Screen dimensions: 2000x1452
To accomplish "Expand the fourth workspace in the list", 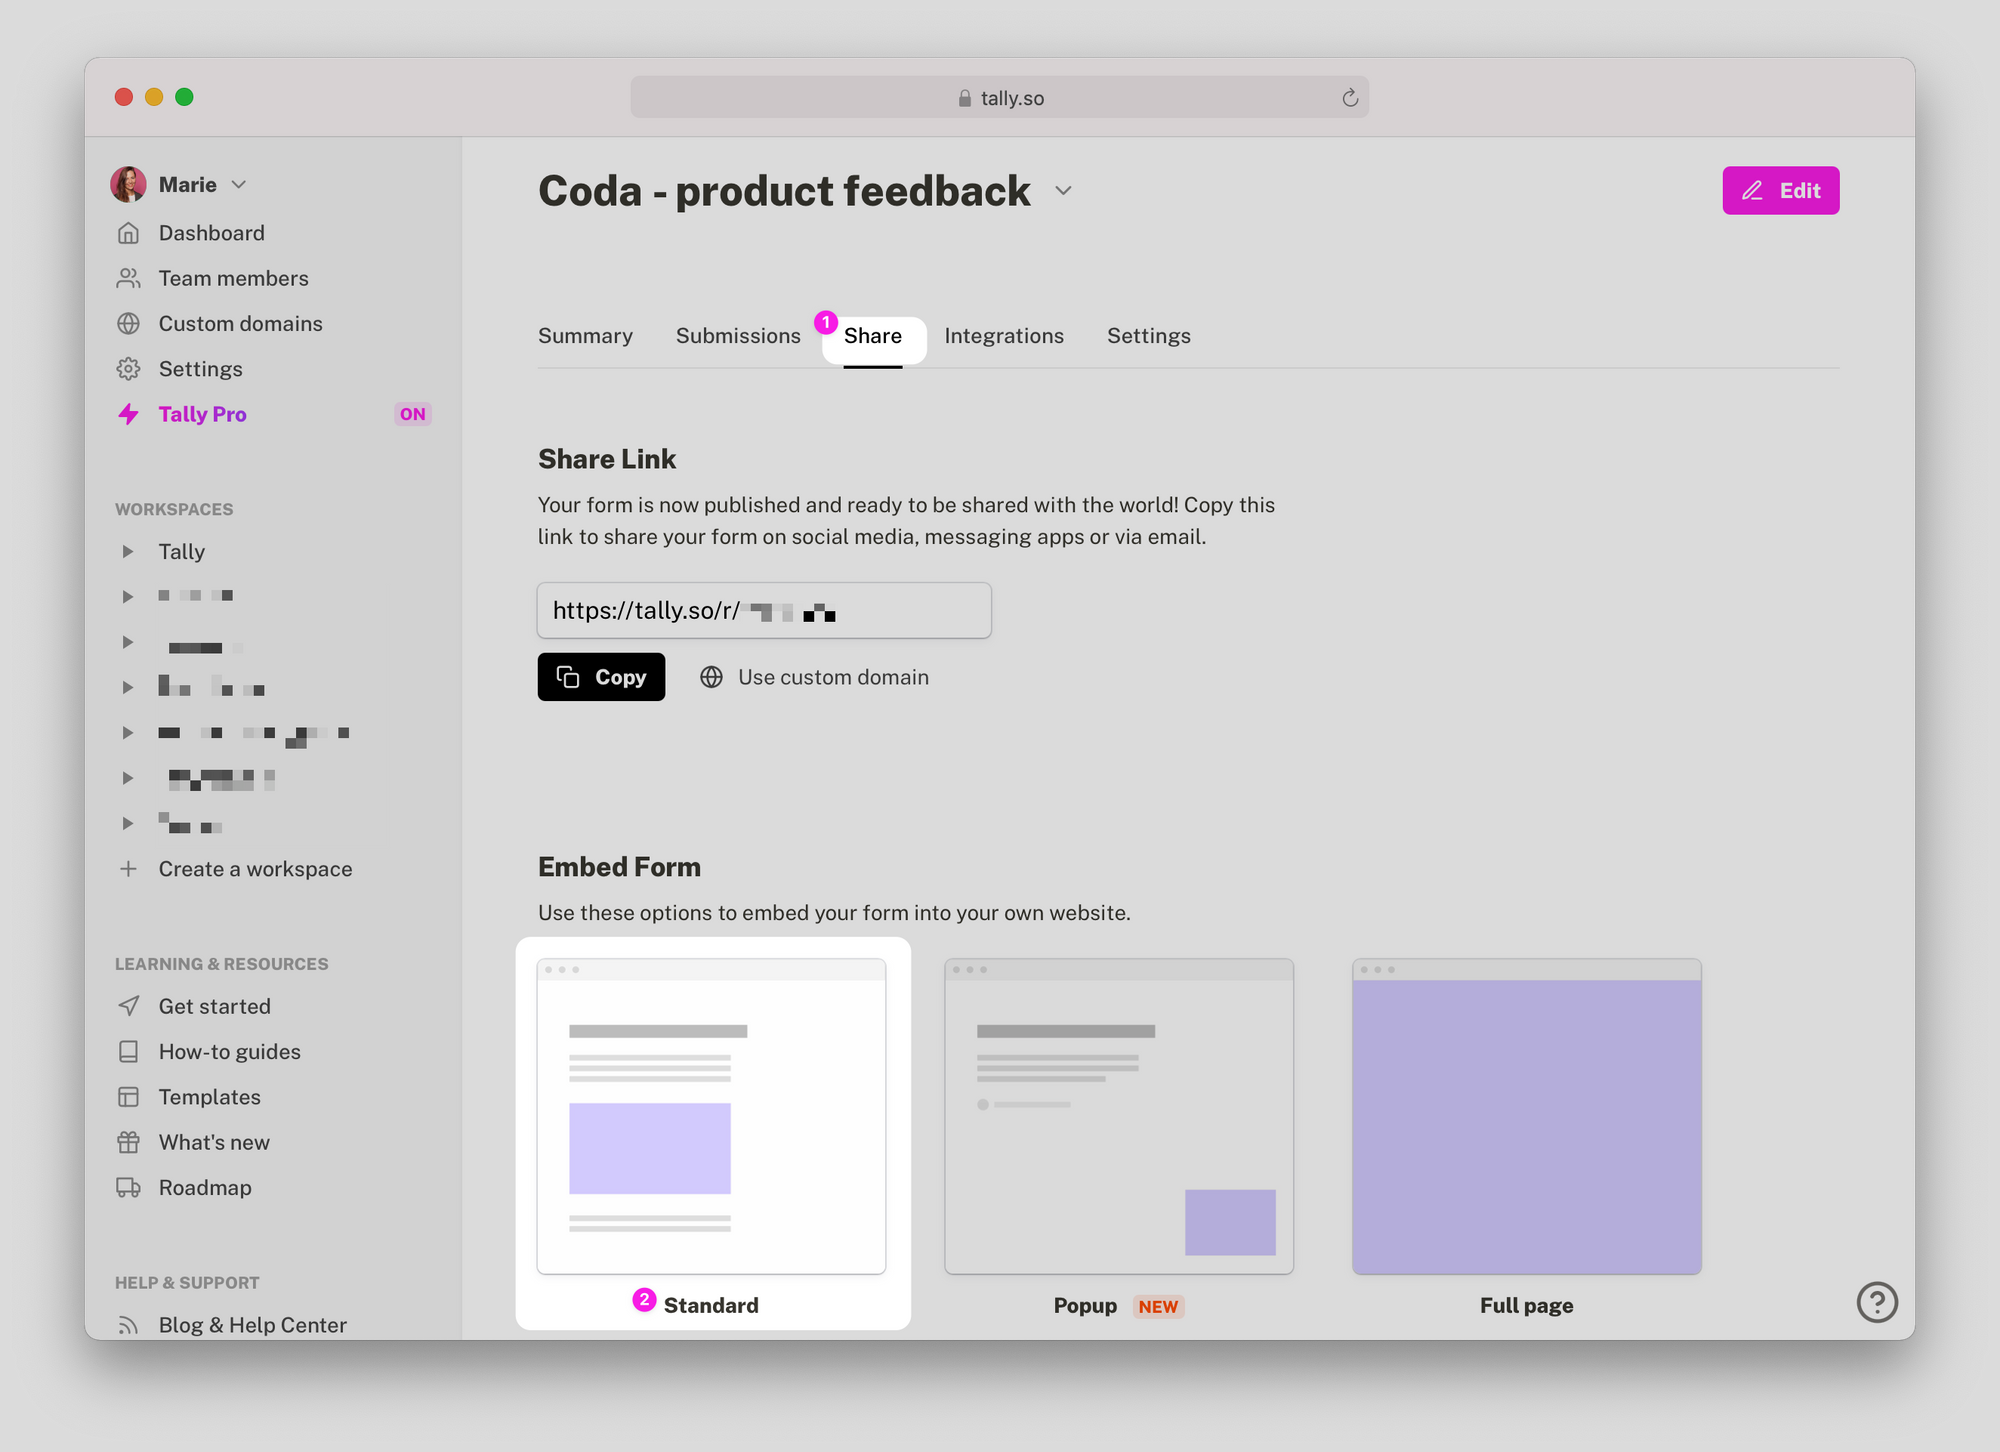I will point(127,688).
